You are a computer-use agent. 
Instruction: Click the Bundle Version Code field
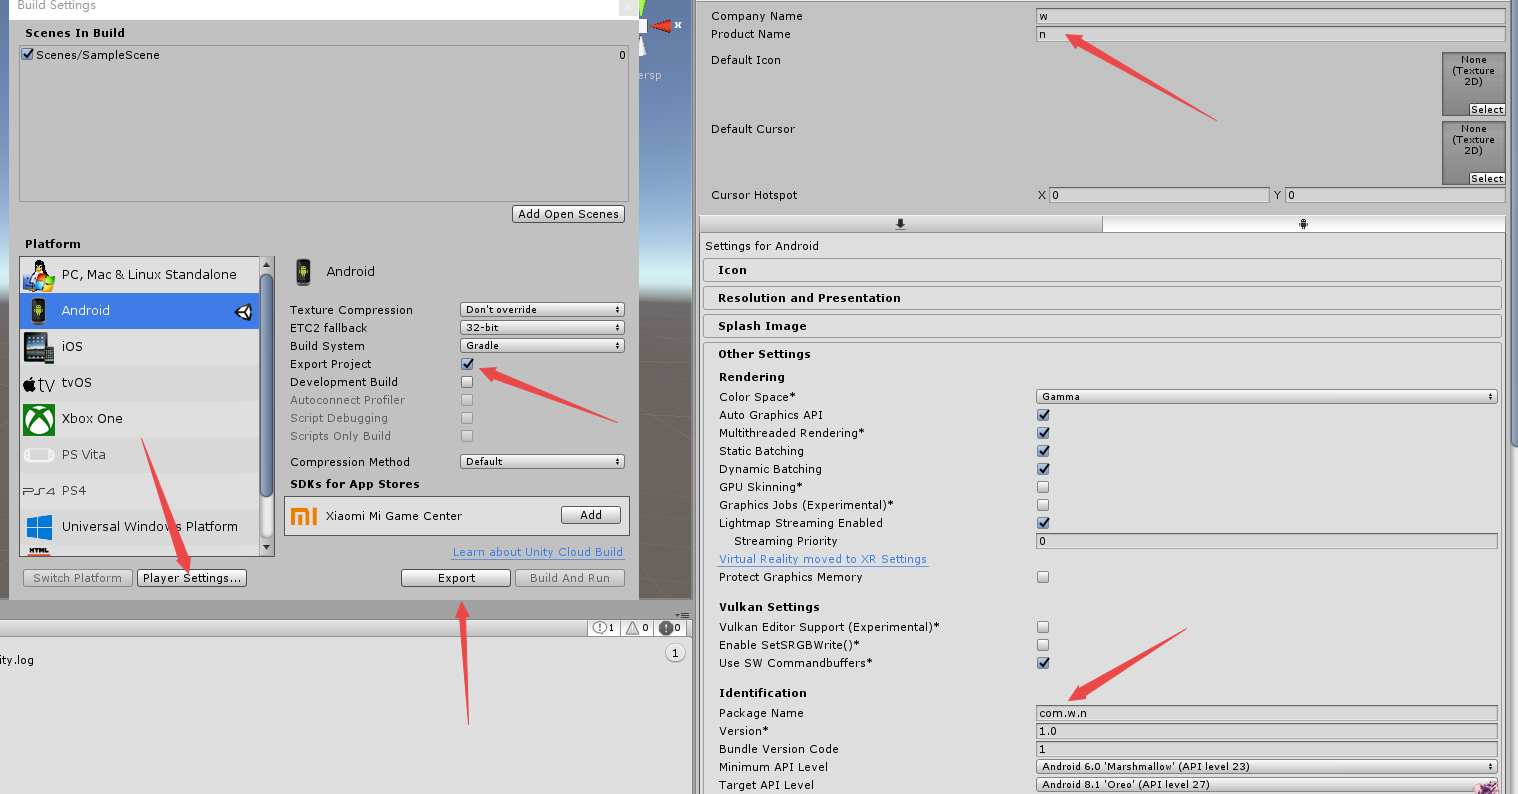click(1267, 749)
